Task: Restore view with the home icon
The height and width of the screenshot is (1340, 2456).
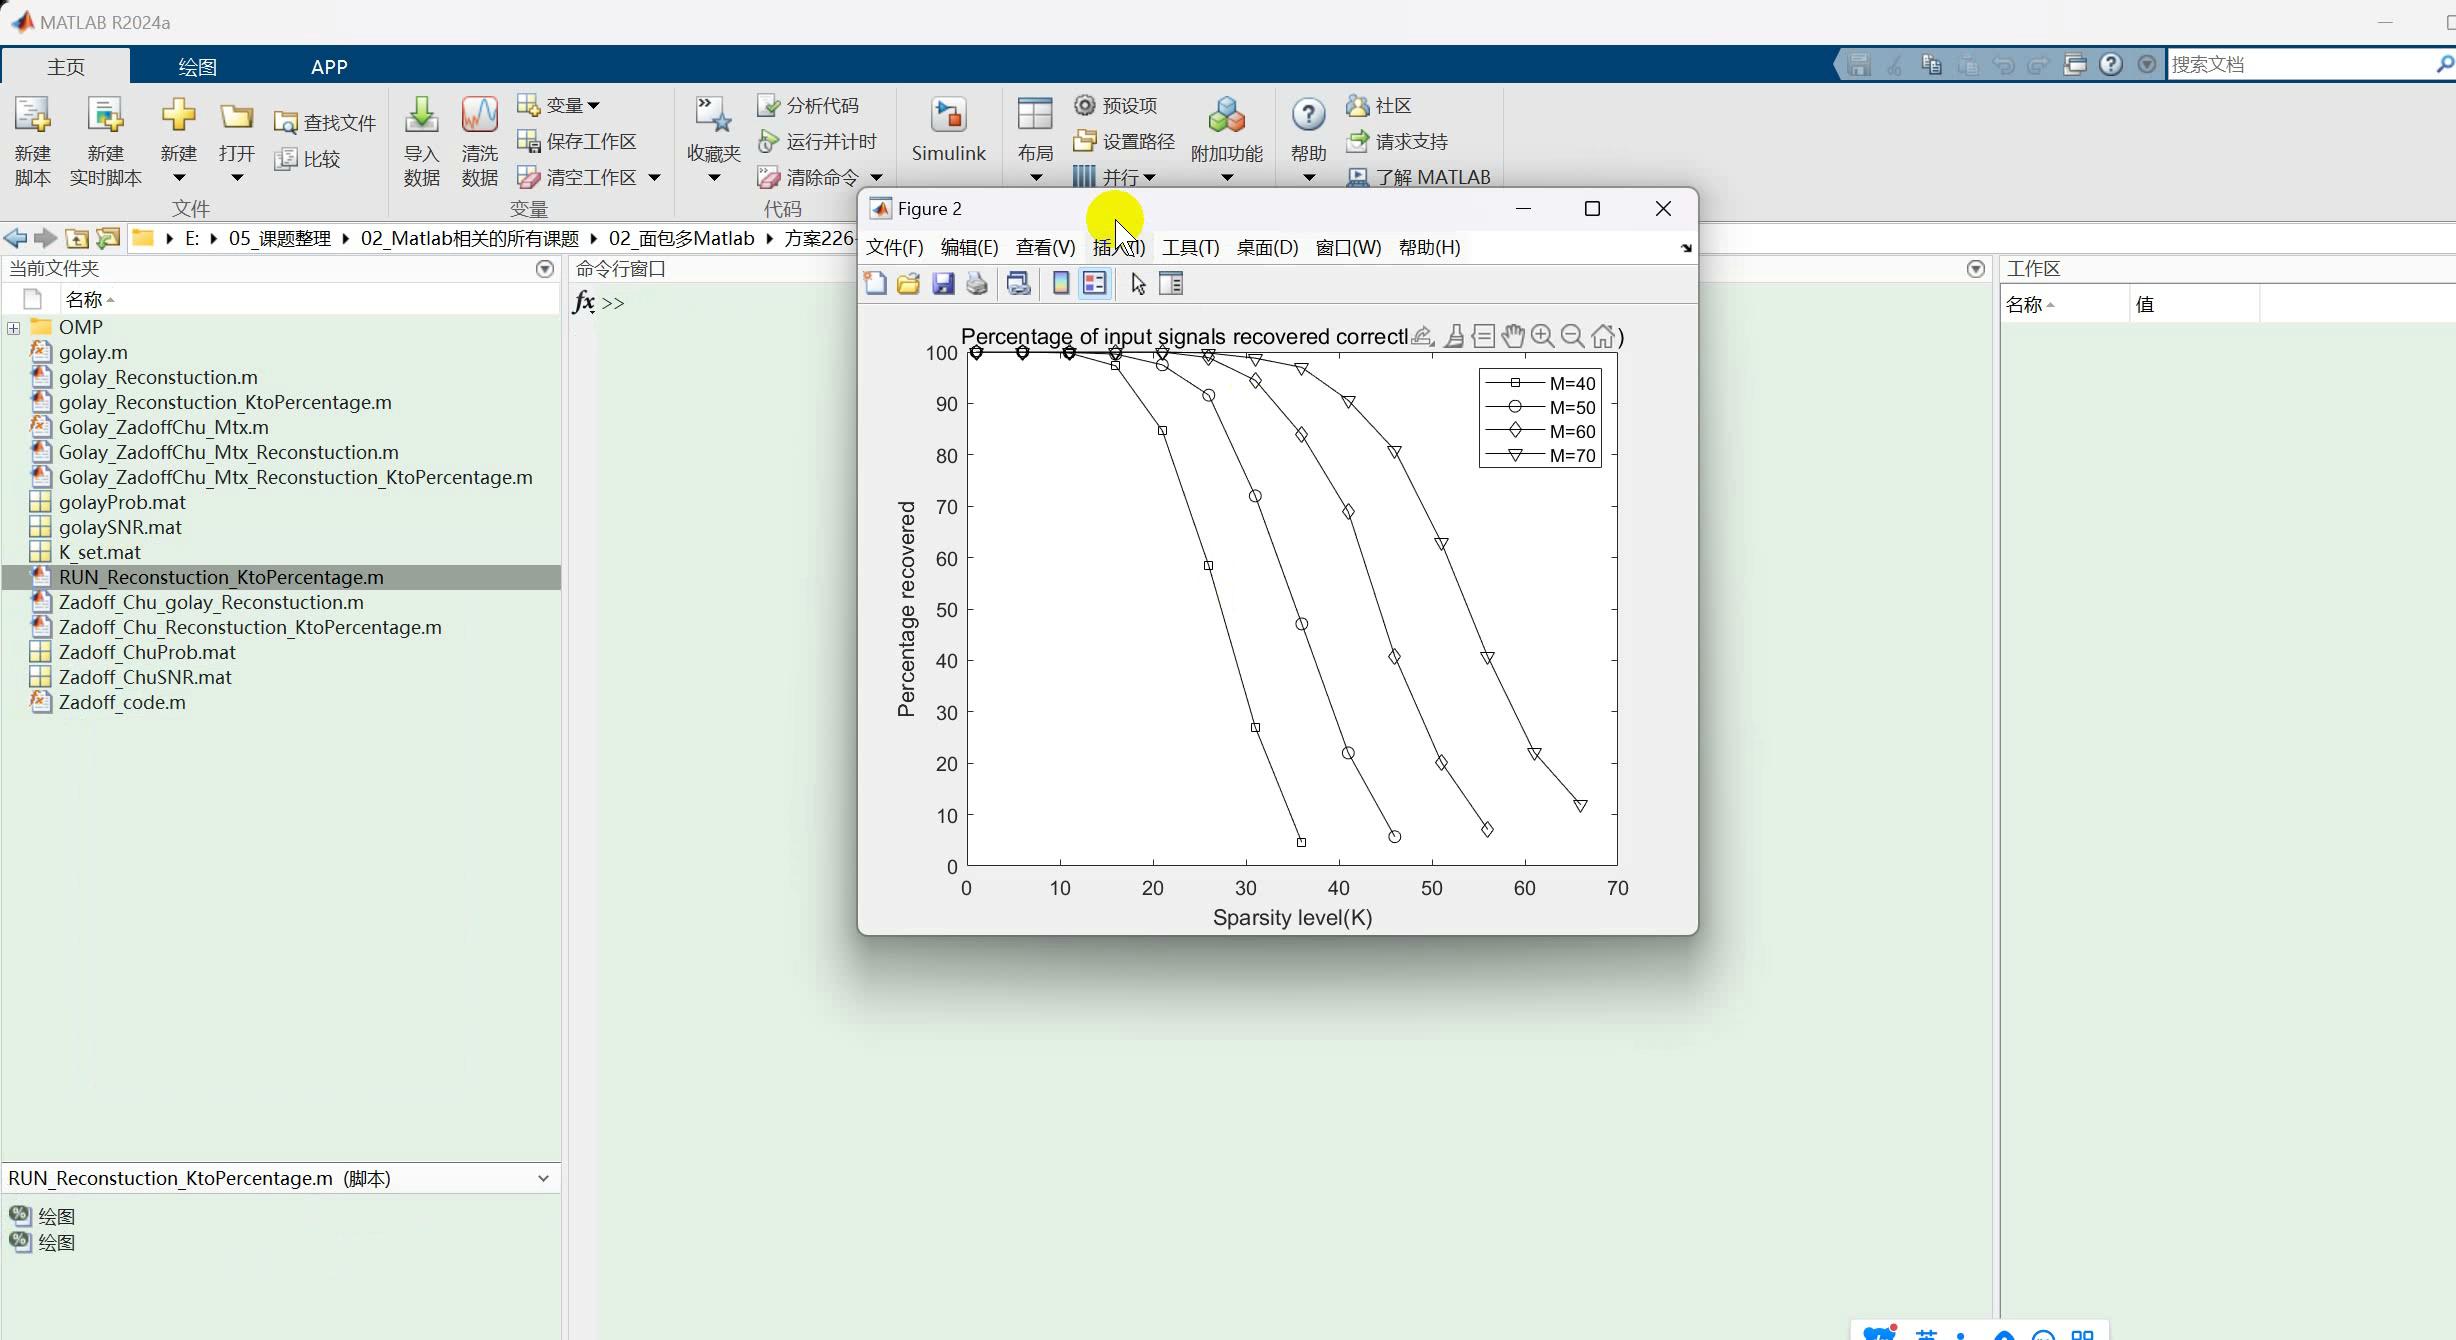Action: [x=1603, y=336]
